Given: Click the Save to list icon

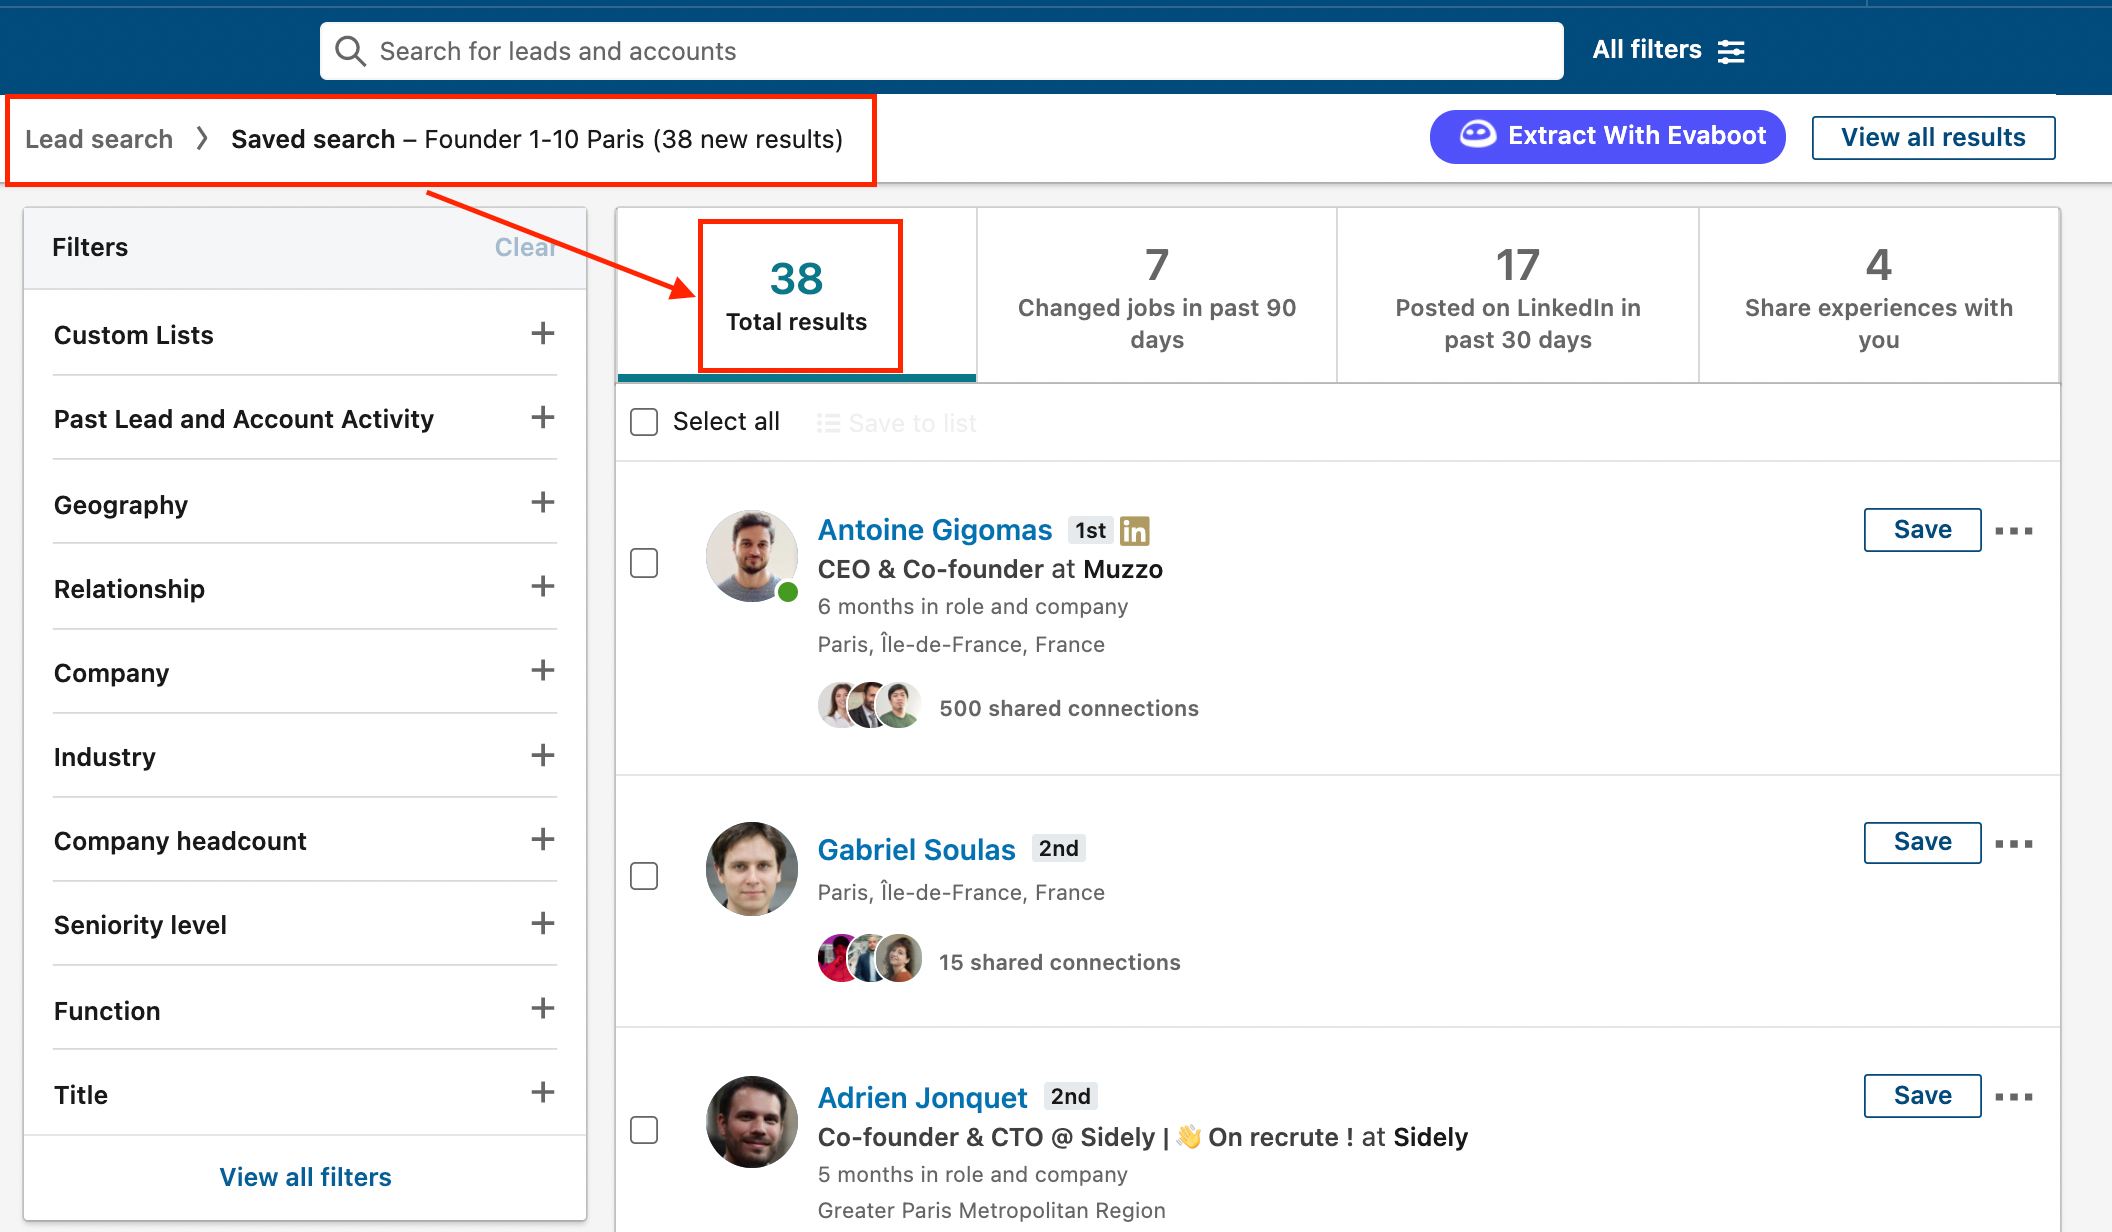Looking at the screenshot, I should pyautogui.click(x=828, y=423).
